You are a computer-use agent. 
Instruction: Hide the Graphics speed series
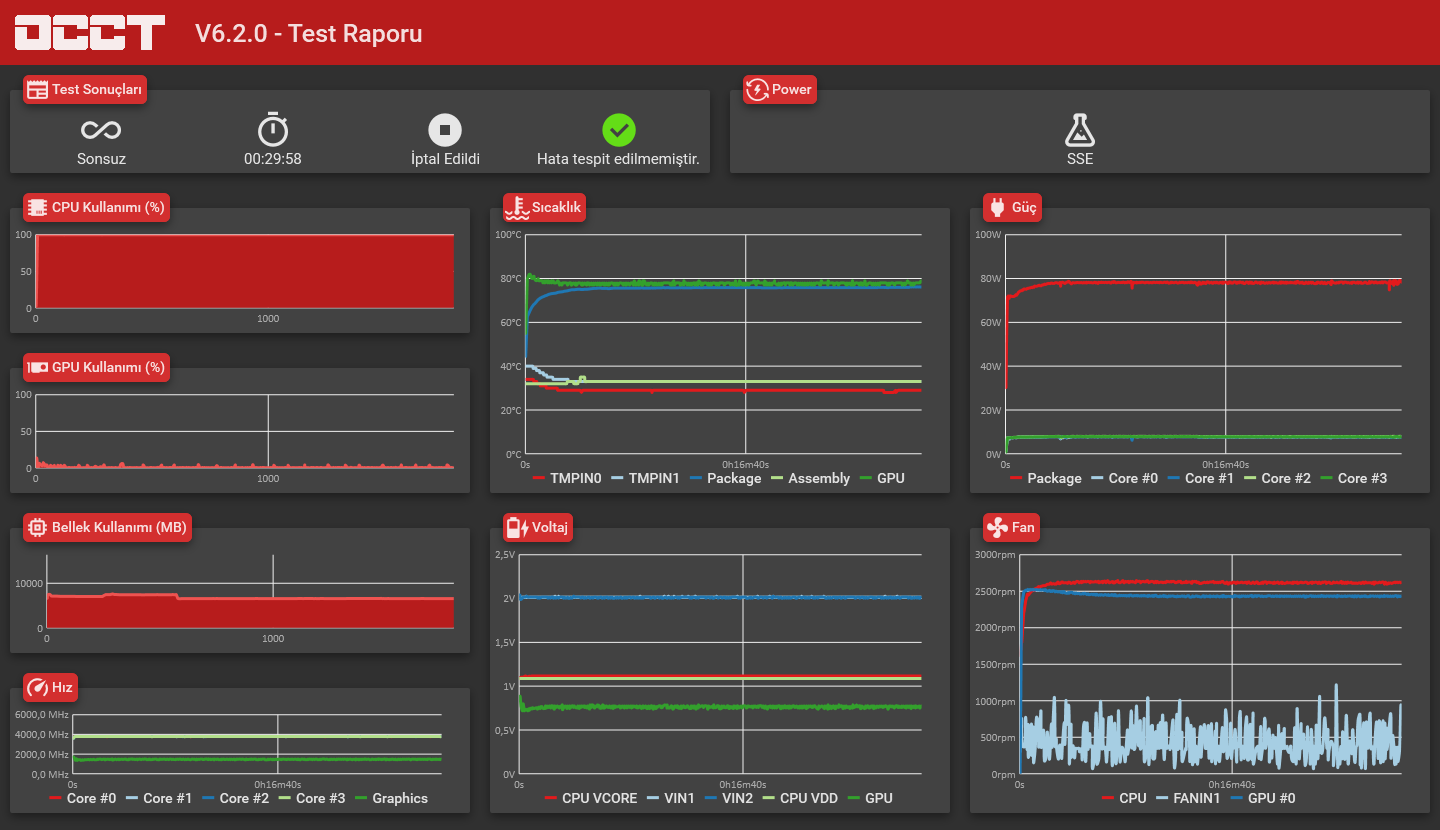[x=391, y=798]
